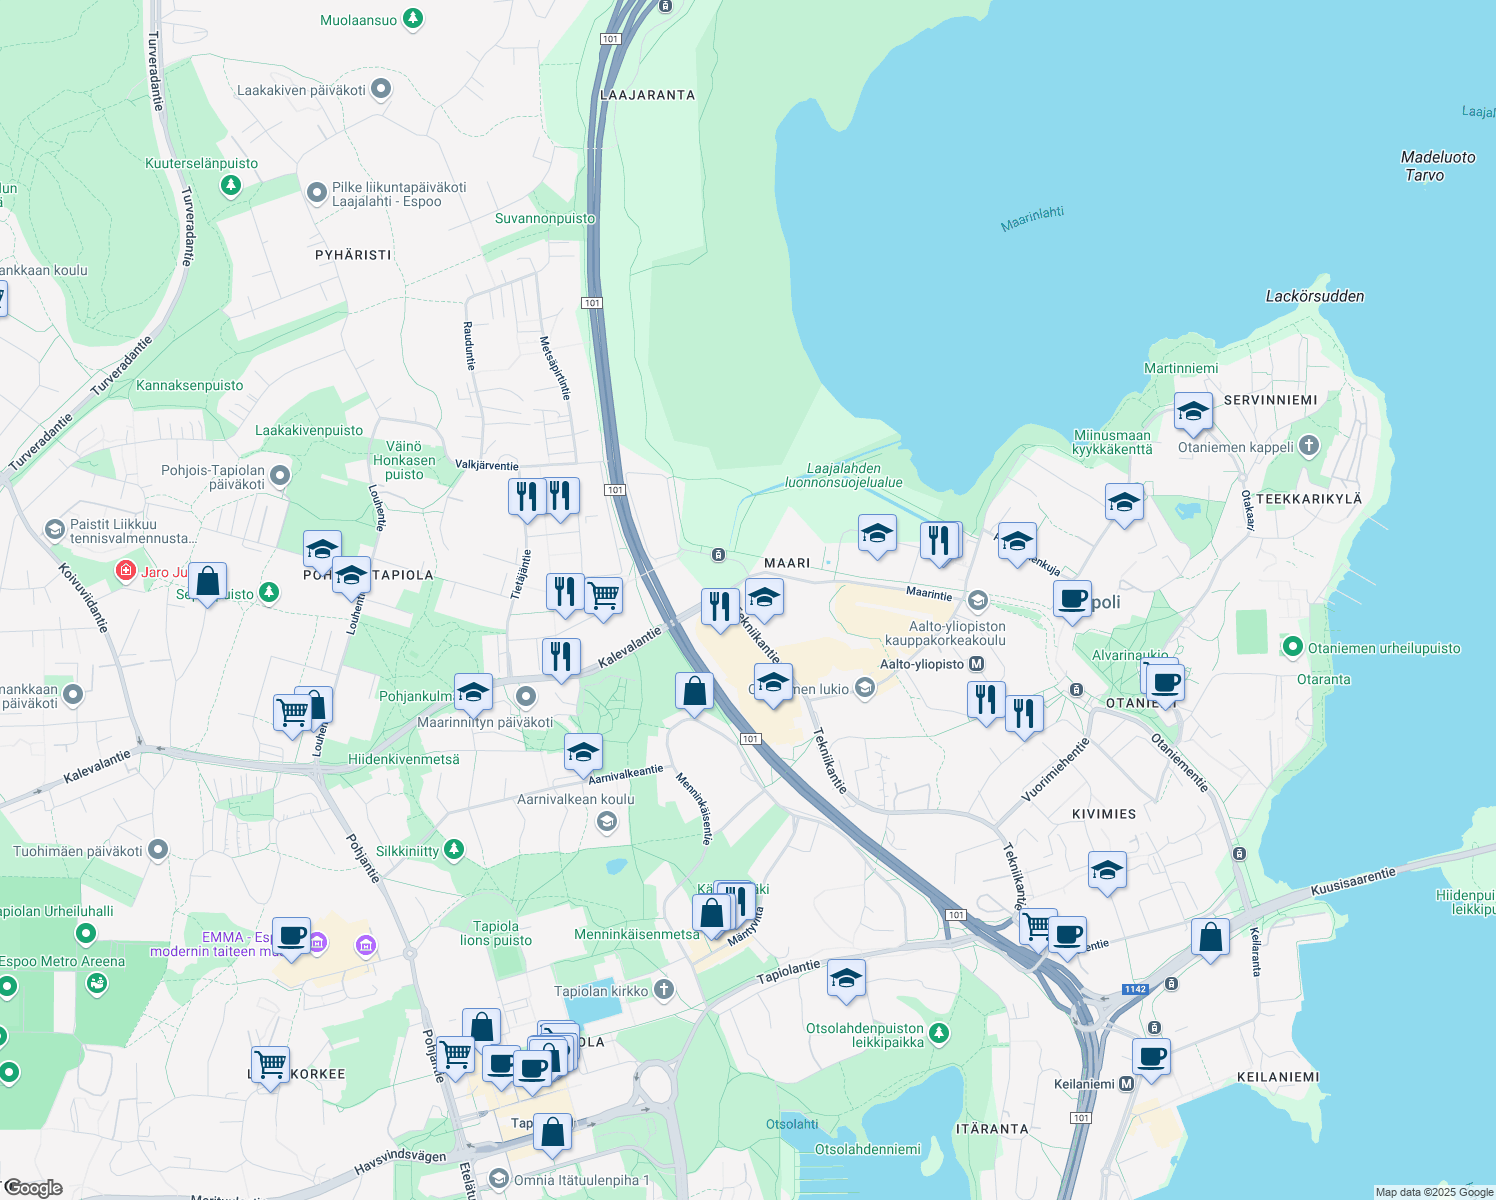Click the Espoo Metro Areena label
This screenshot has width=1496, height=1200.
tap(63, 961)
